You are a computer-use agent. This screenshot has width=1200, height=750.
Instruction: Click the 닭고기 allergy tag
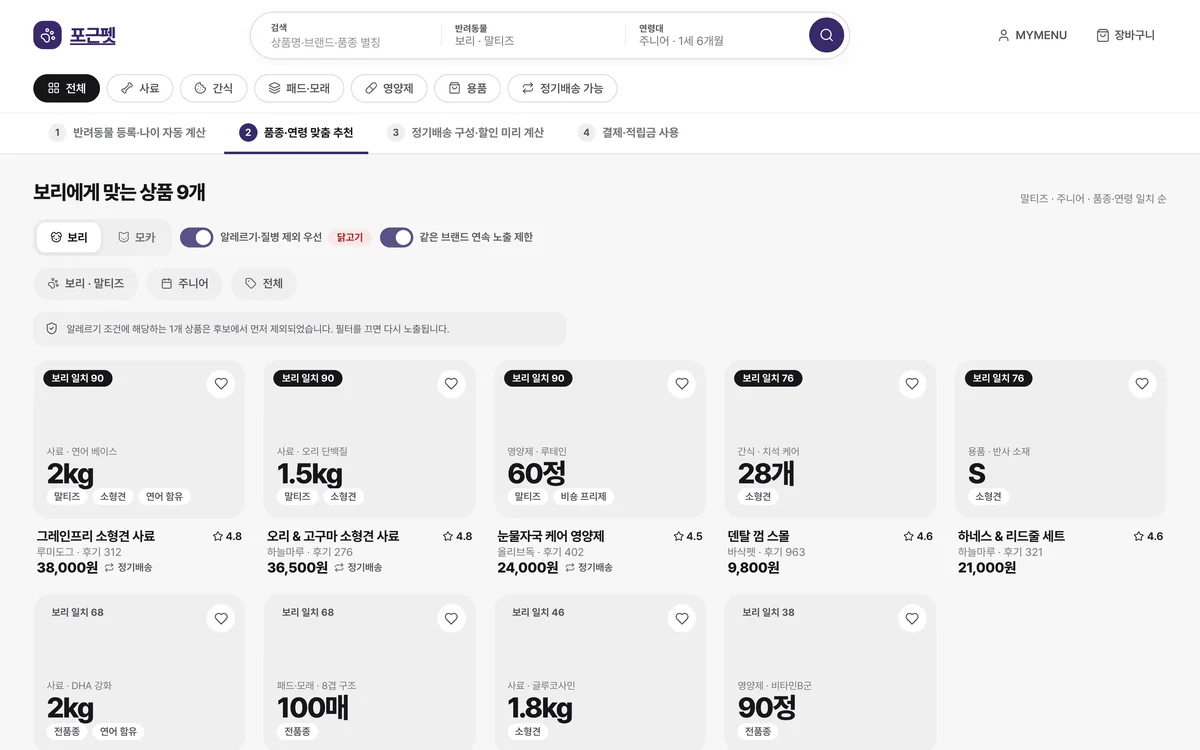350,237
